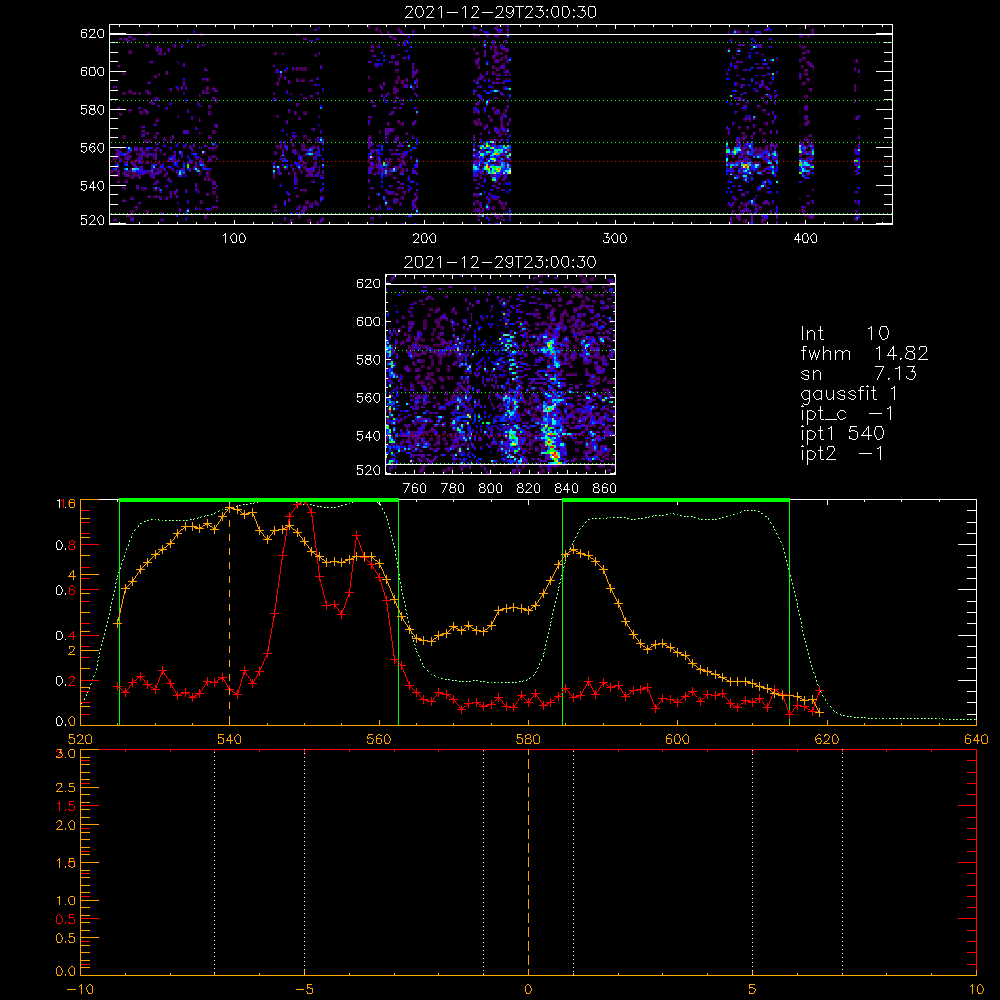This screenshot has width=1000, height=1000.
Task: Click the middle image title 2021-12-29T23:00:30
Action: click(x=500, y=262)
